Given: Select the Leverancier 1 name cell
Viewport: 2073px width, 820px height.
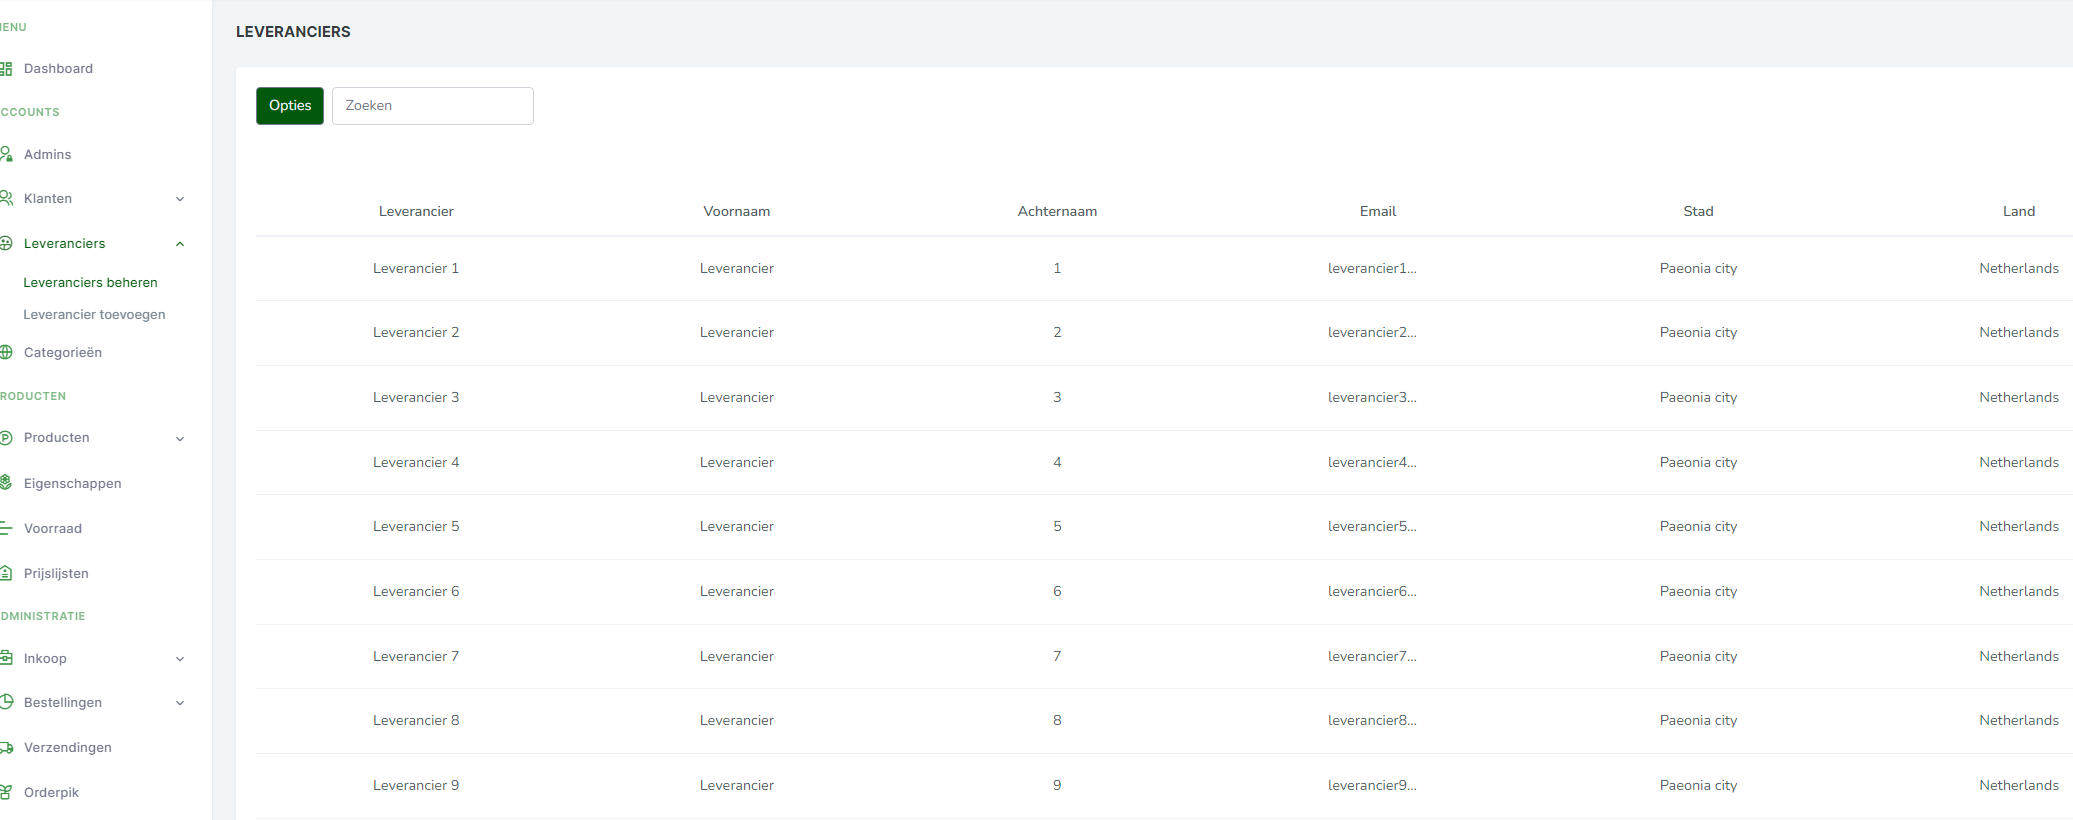Looking at the screenshot, I should (x=416, y=269).
